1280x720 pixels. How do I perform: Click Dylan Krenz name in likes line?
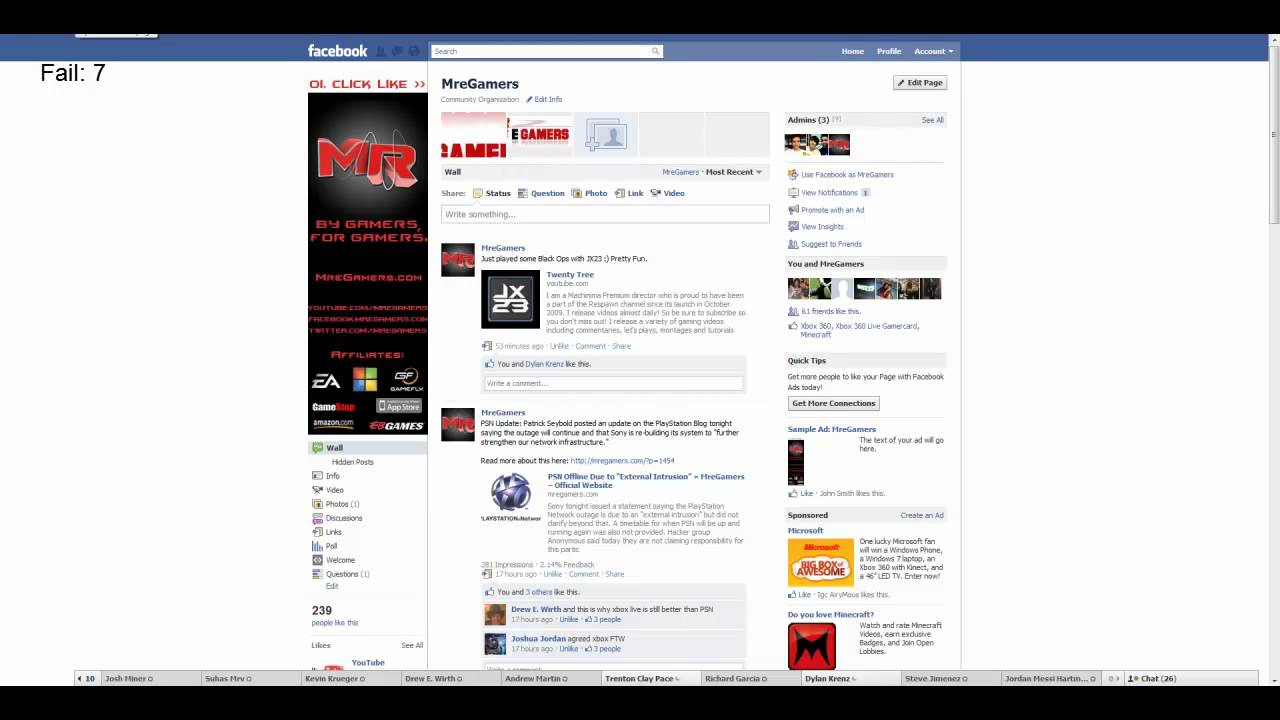pos(544,364)
